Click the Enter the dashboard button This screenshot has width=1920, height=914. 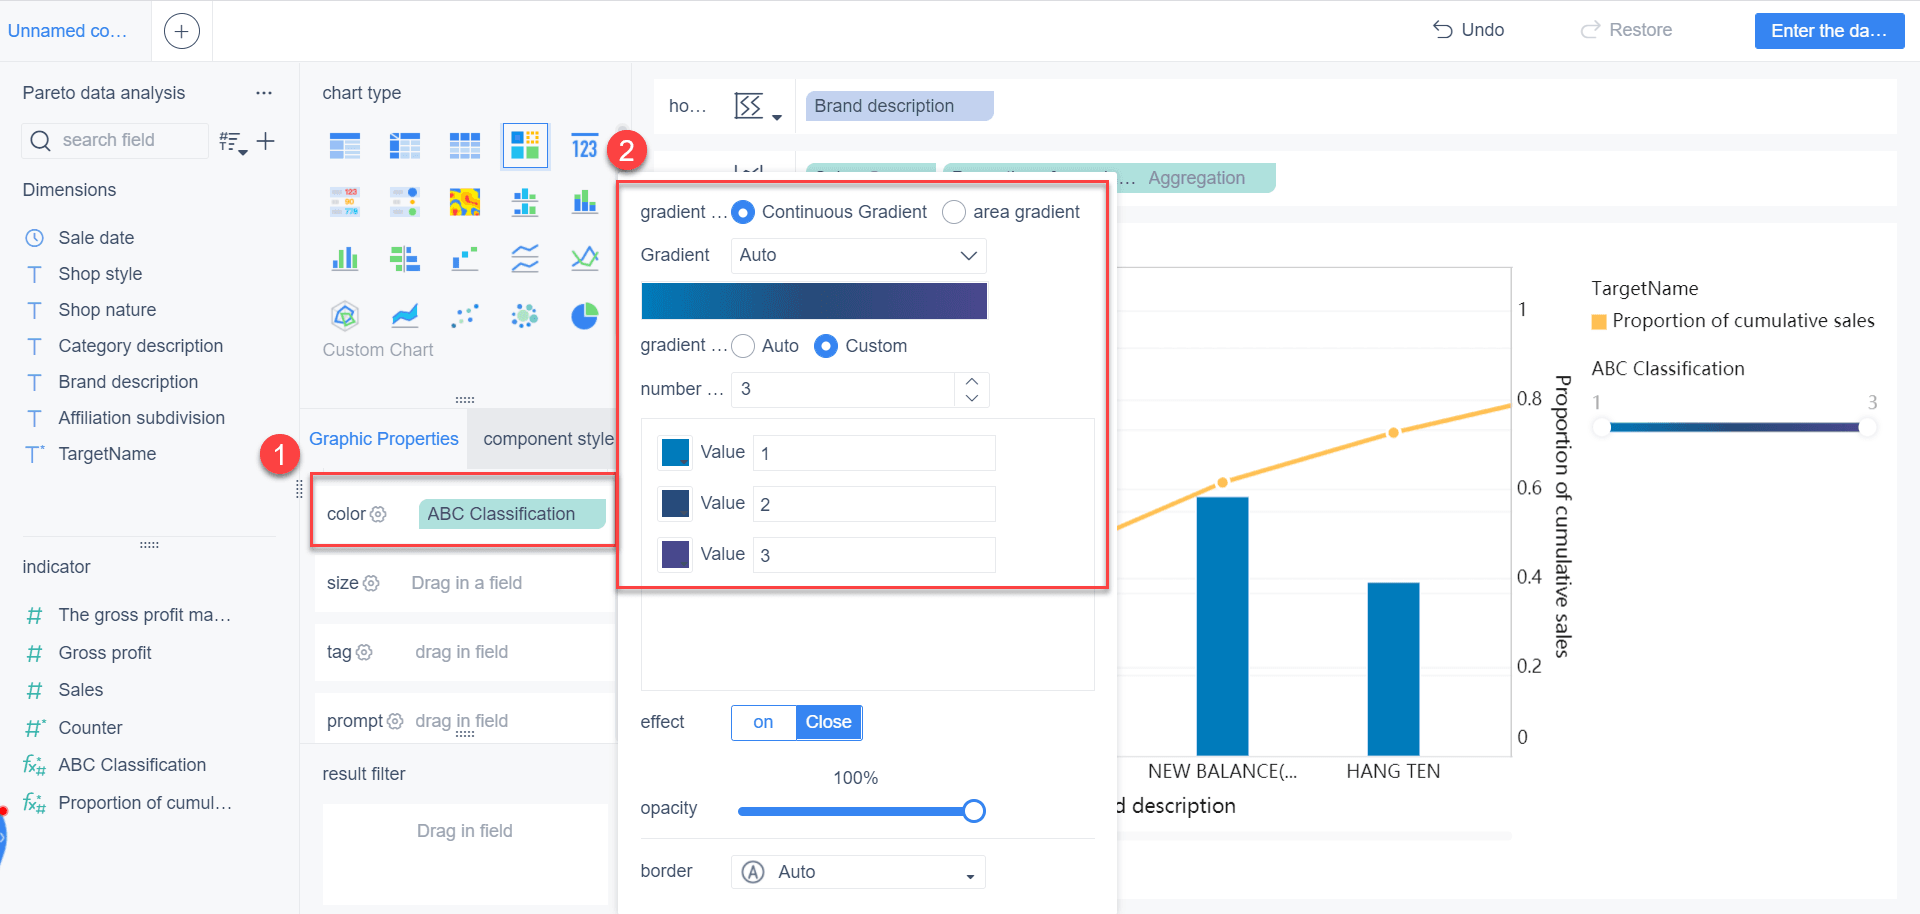pos(1829,31)
